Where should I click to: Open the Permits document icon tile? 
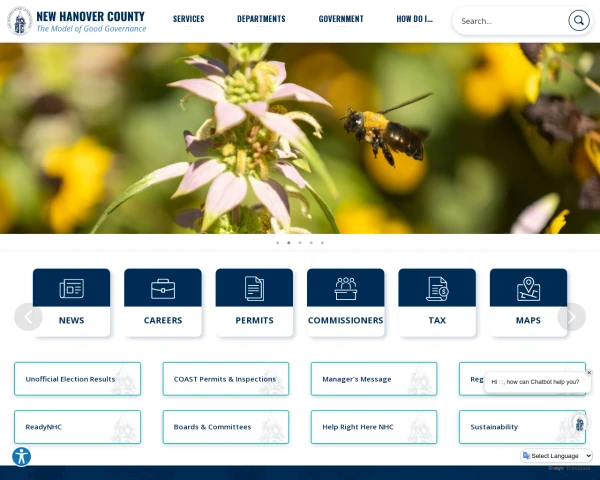(x=254, y=288)
